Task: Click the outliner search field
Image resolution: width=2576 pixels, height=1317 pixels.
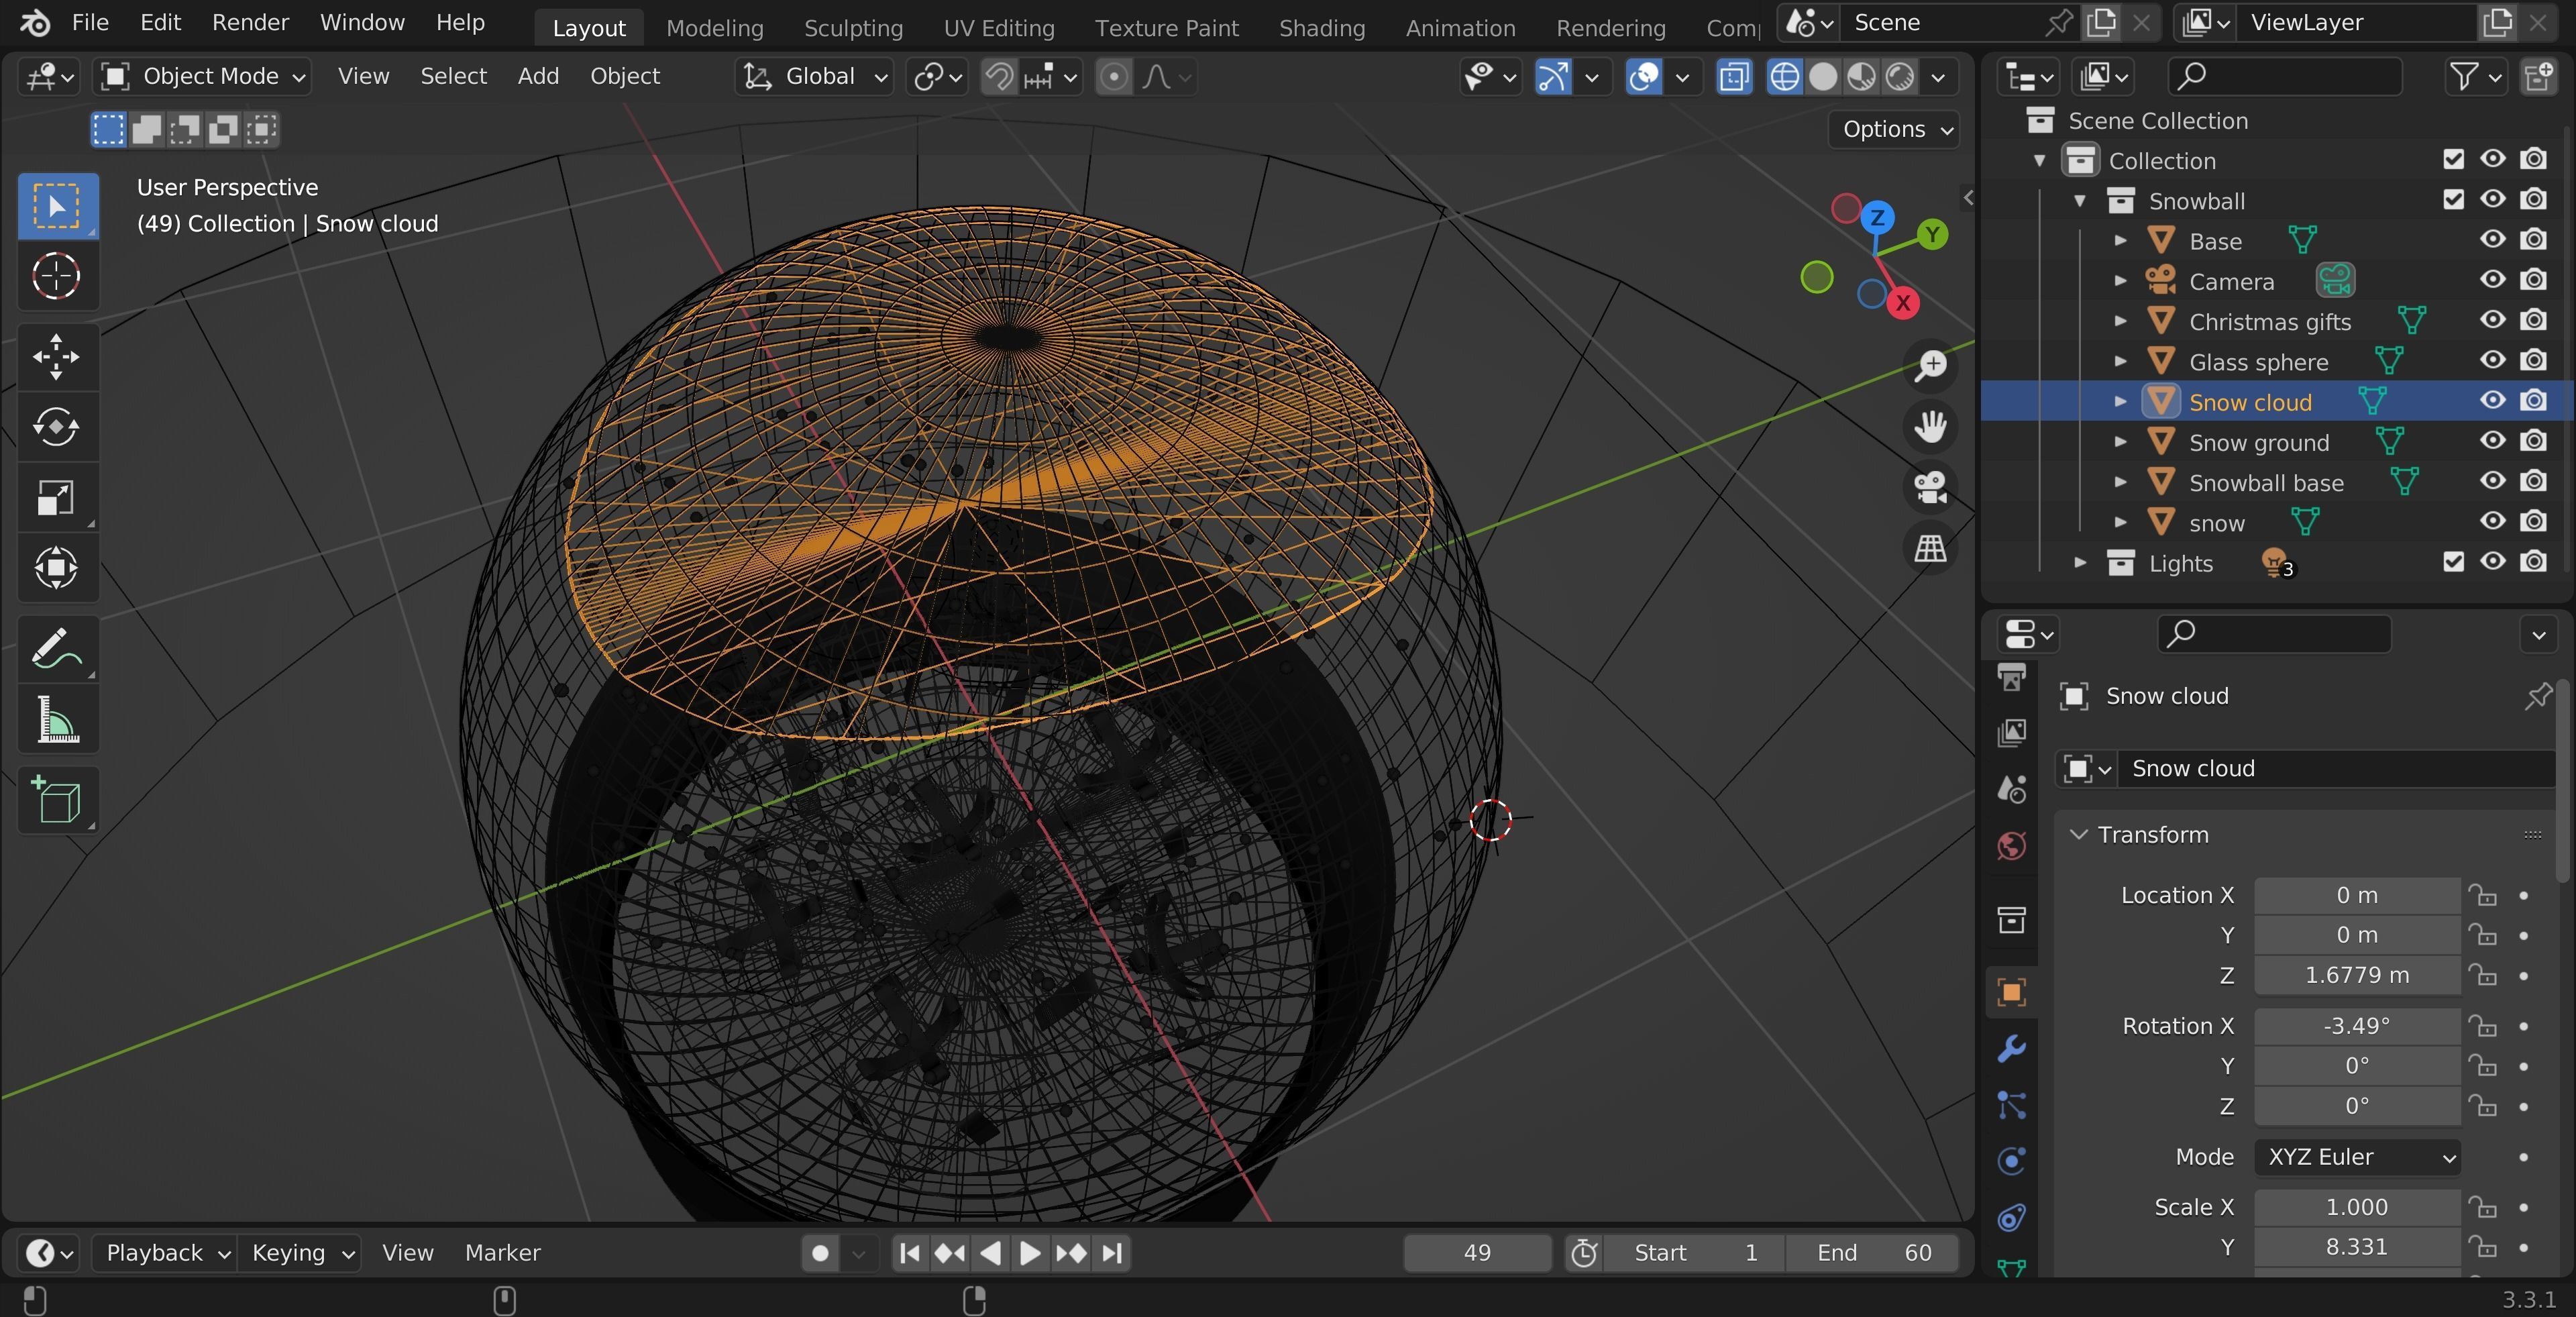Action: coord(2285,76)
